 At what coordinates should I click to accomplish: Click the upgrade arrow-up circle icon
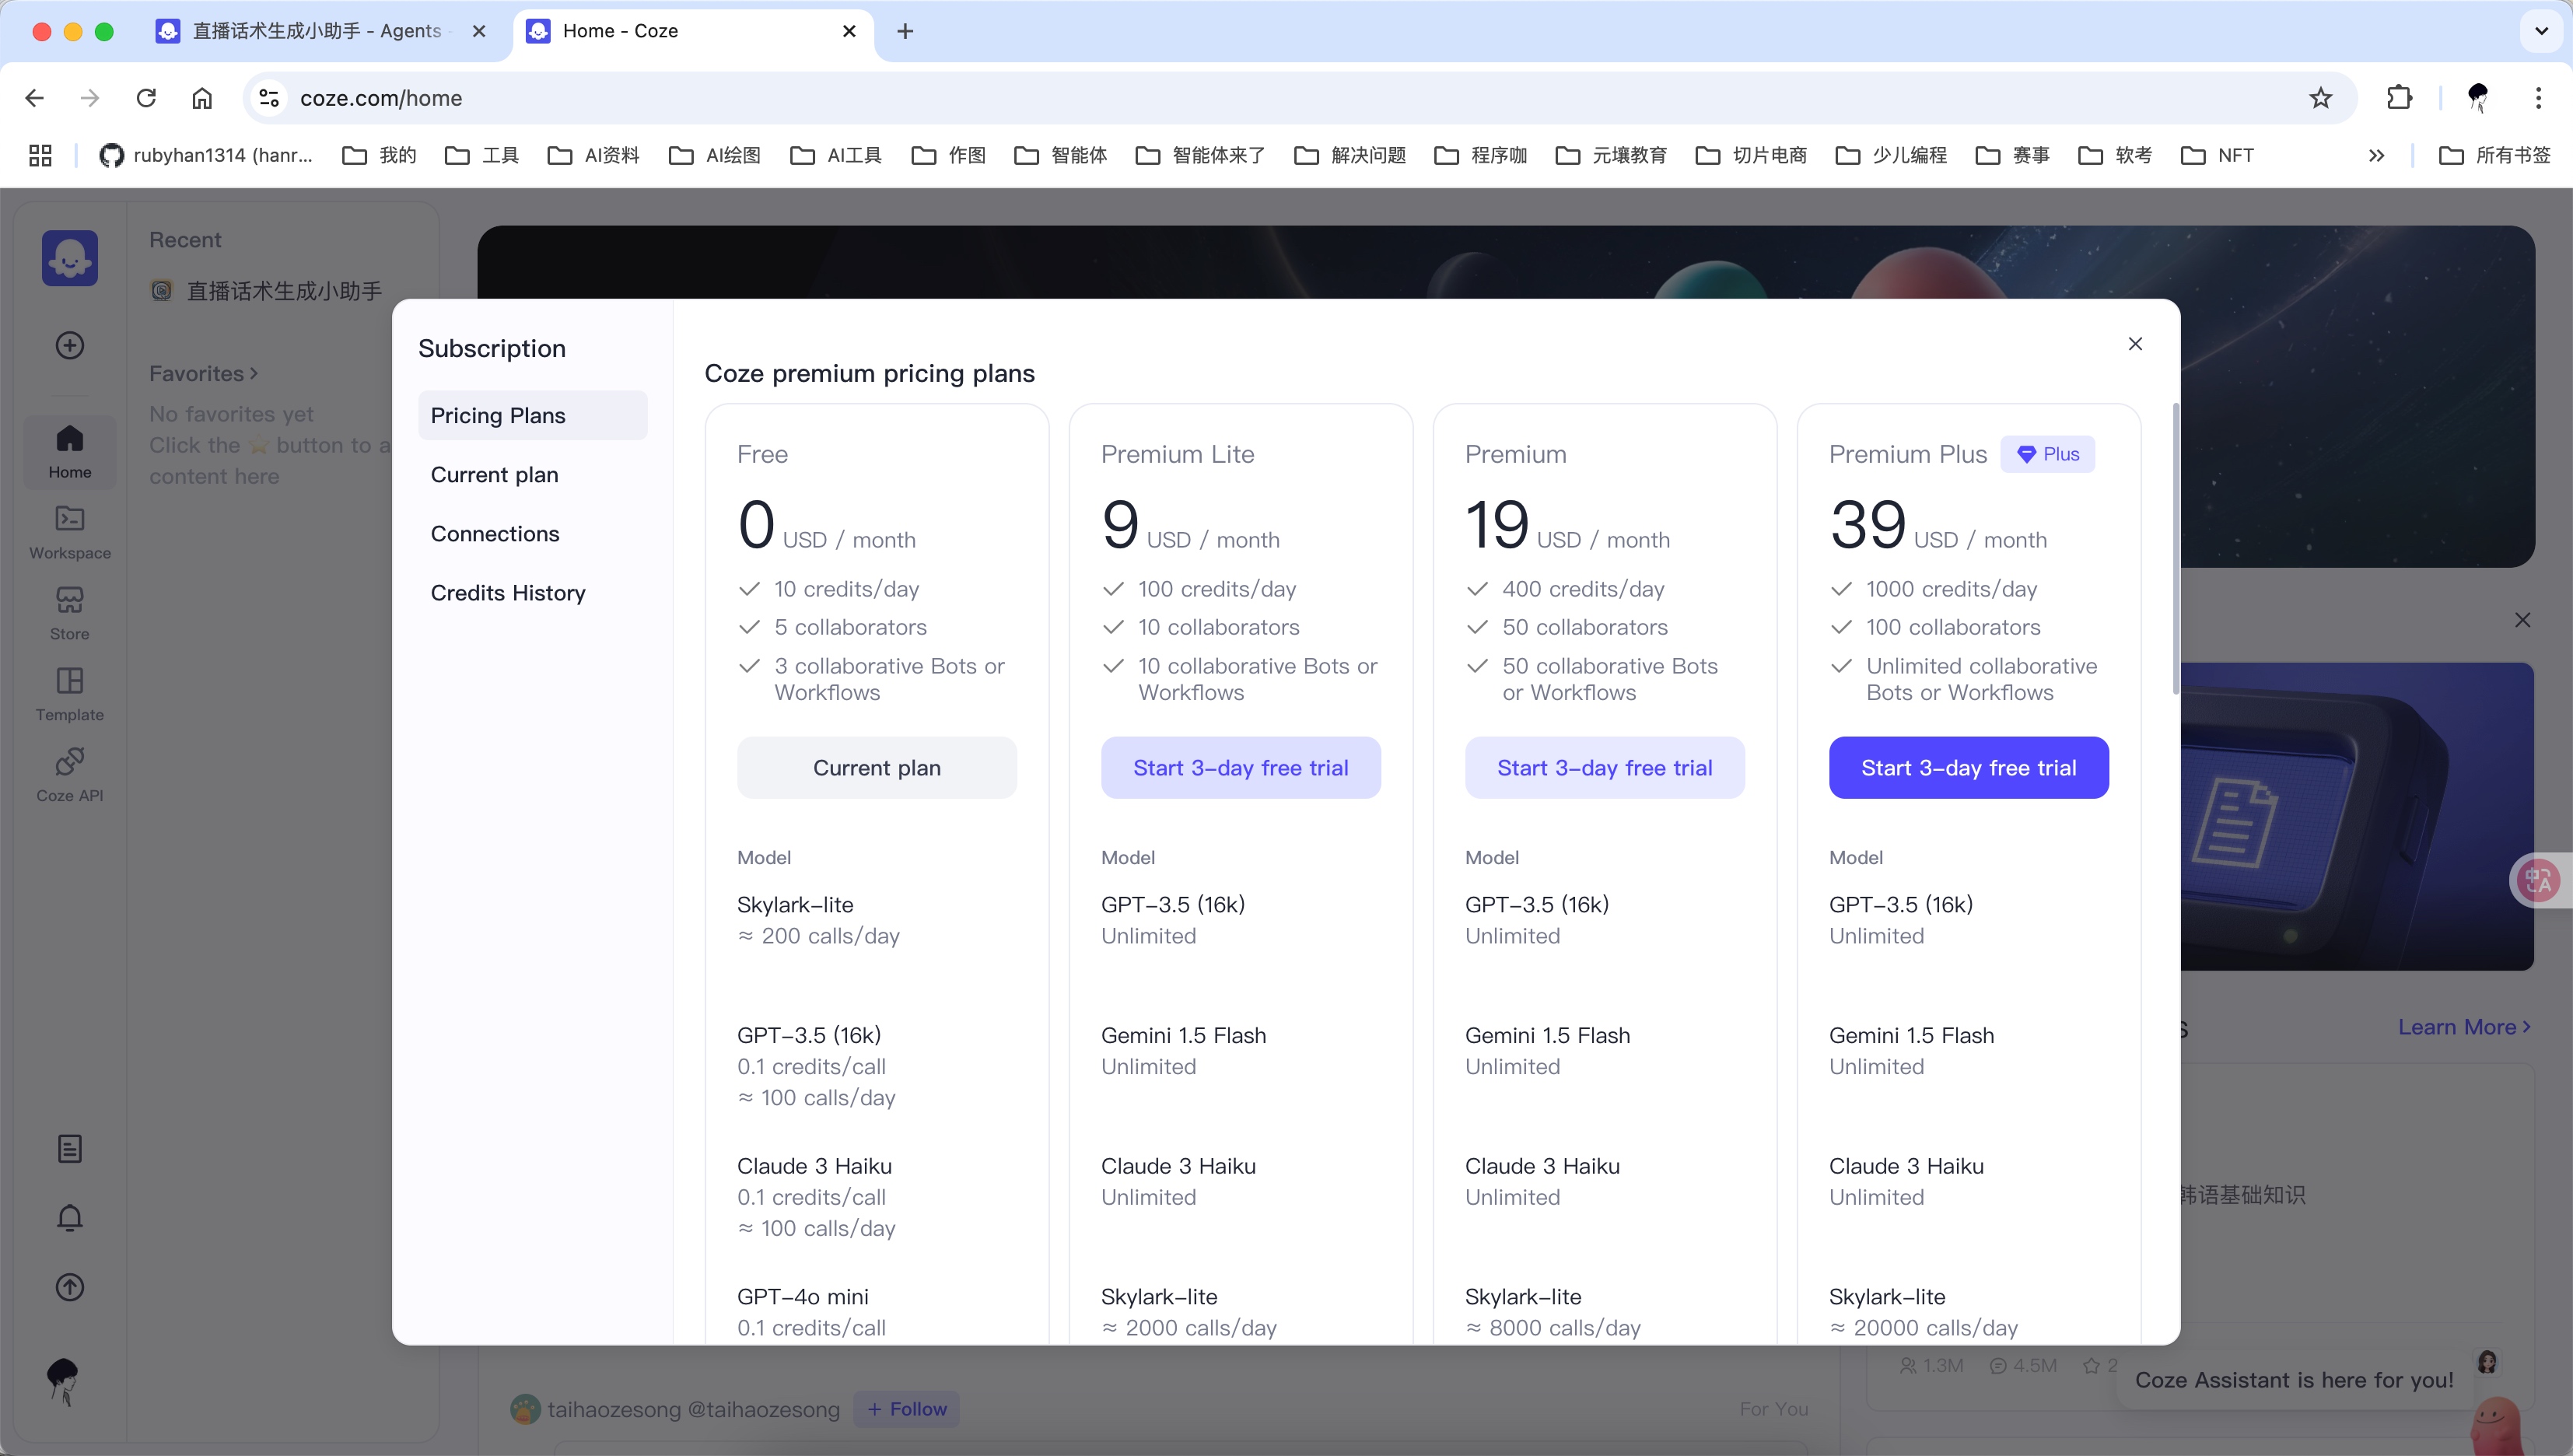click(69, 1287)
